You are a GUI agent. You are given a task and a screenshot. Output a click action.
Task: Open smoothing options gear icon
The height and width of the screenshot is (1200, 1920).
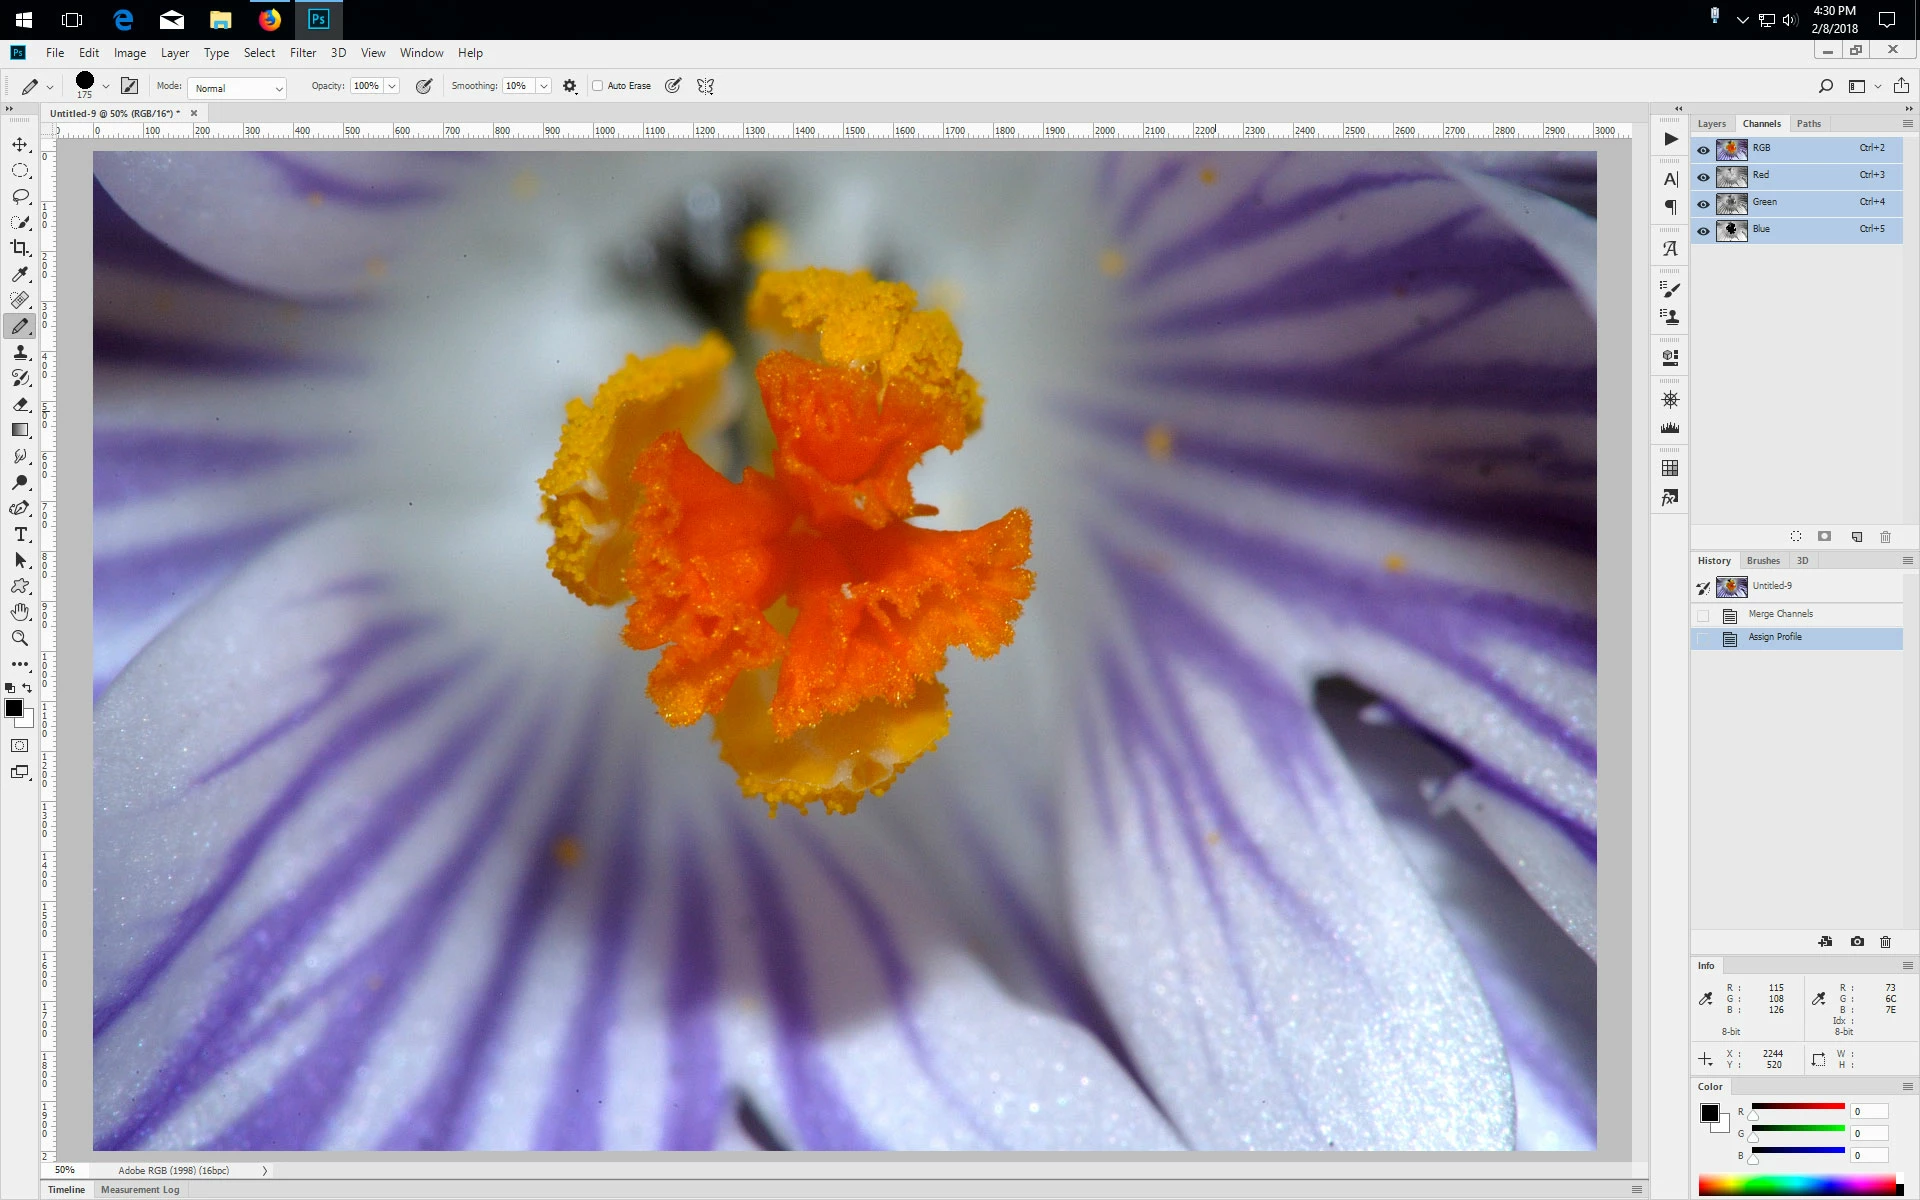click(570, 86)
